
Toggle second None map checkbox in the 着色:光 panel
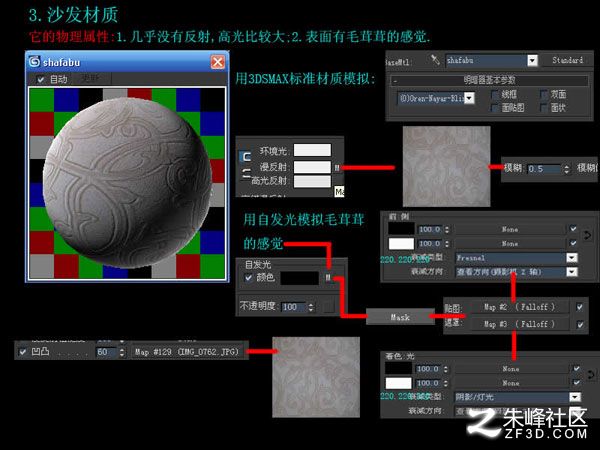(576, 382)
